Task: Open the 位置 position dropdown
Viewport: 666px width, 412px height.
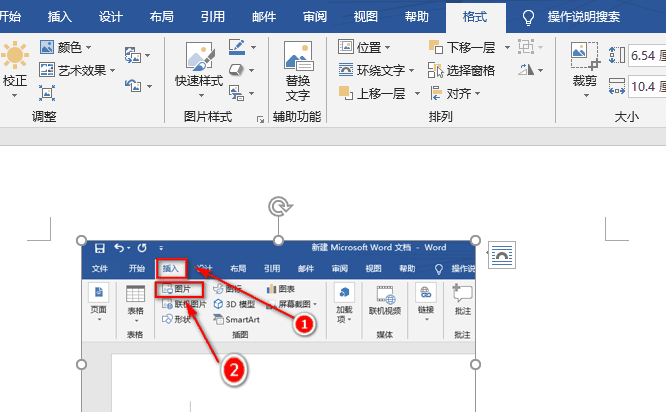Action: (x=364, y=47)
